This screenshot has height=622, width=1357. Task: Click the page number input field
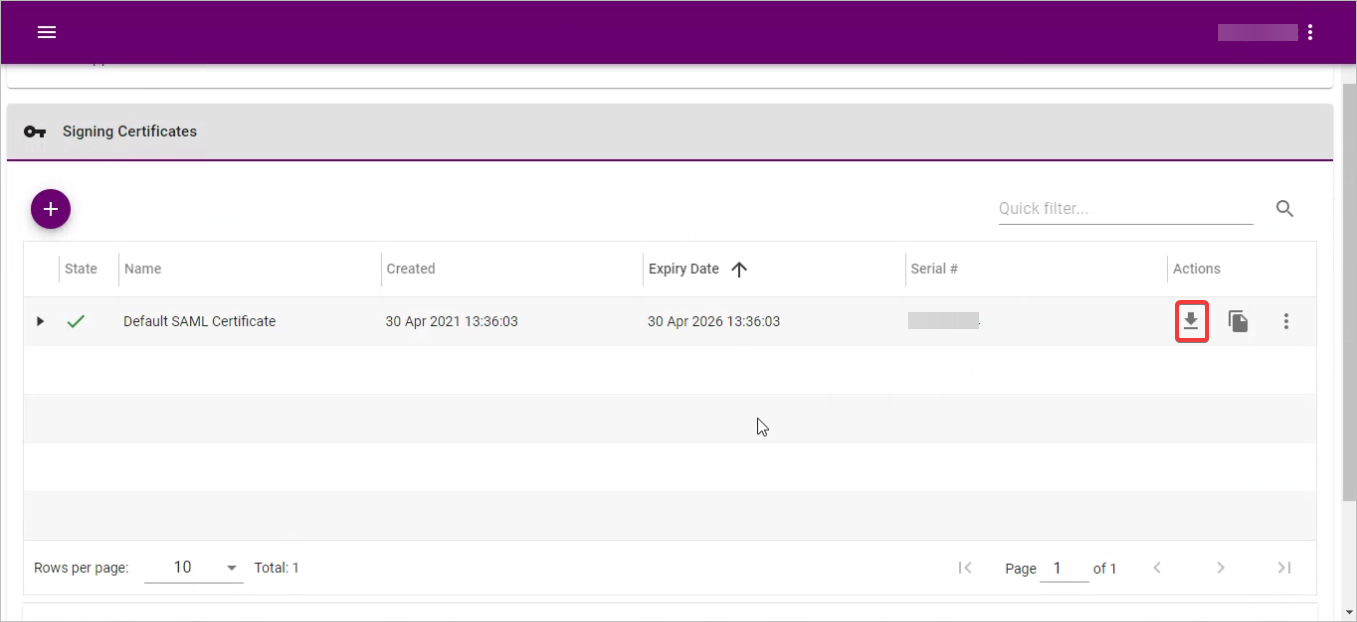pyautogui.click(x=1064, y=568)
